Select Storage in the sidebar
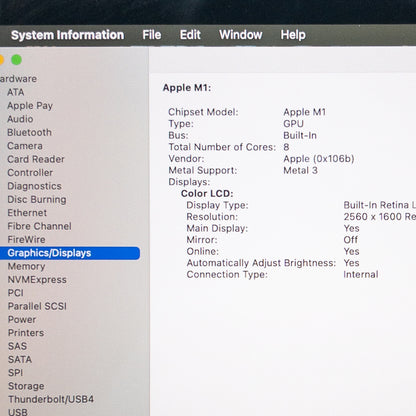416x416 pixels. (26, 386)
